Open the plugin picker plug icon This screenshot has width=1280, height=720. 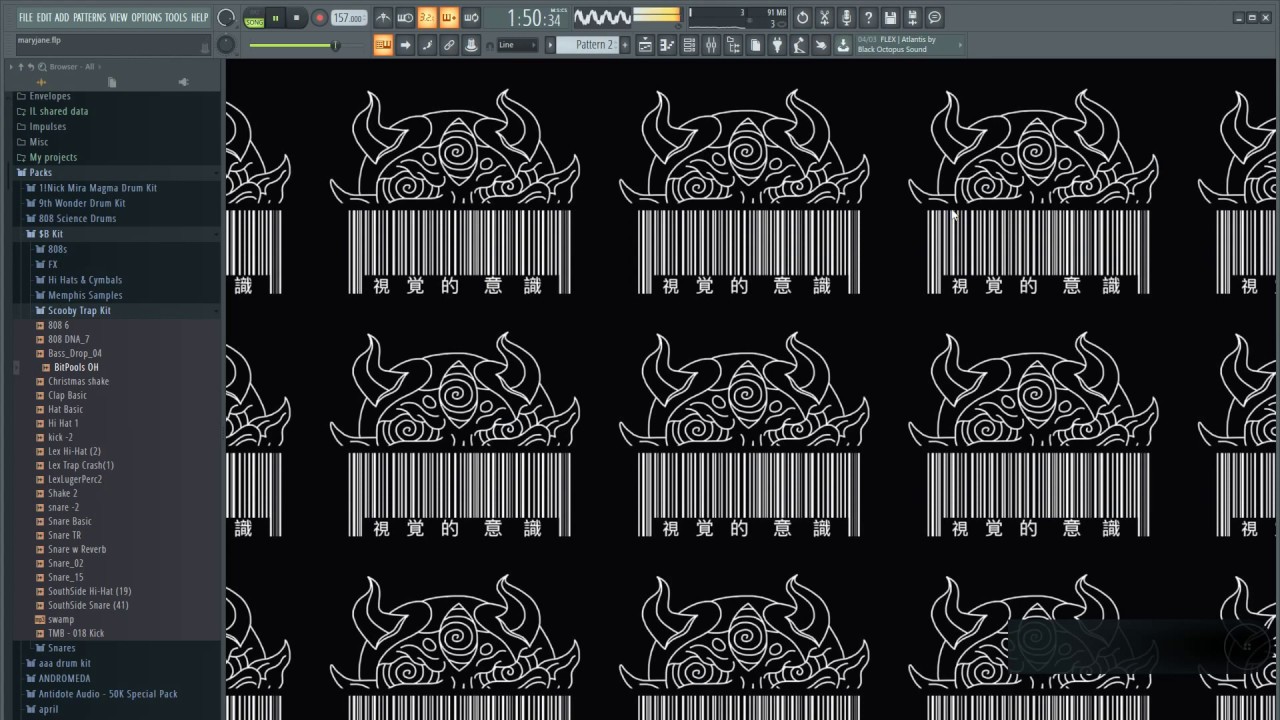tap(777, 45)
